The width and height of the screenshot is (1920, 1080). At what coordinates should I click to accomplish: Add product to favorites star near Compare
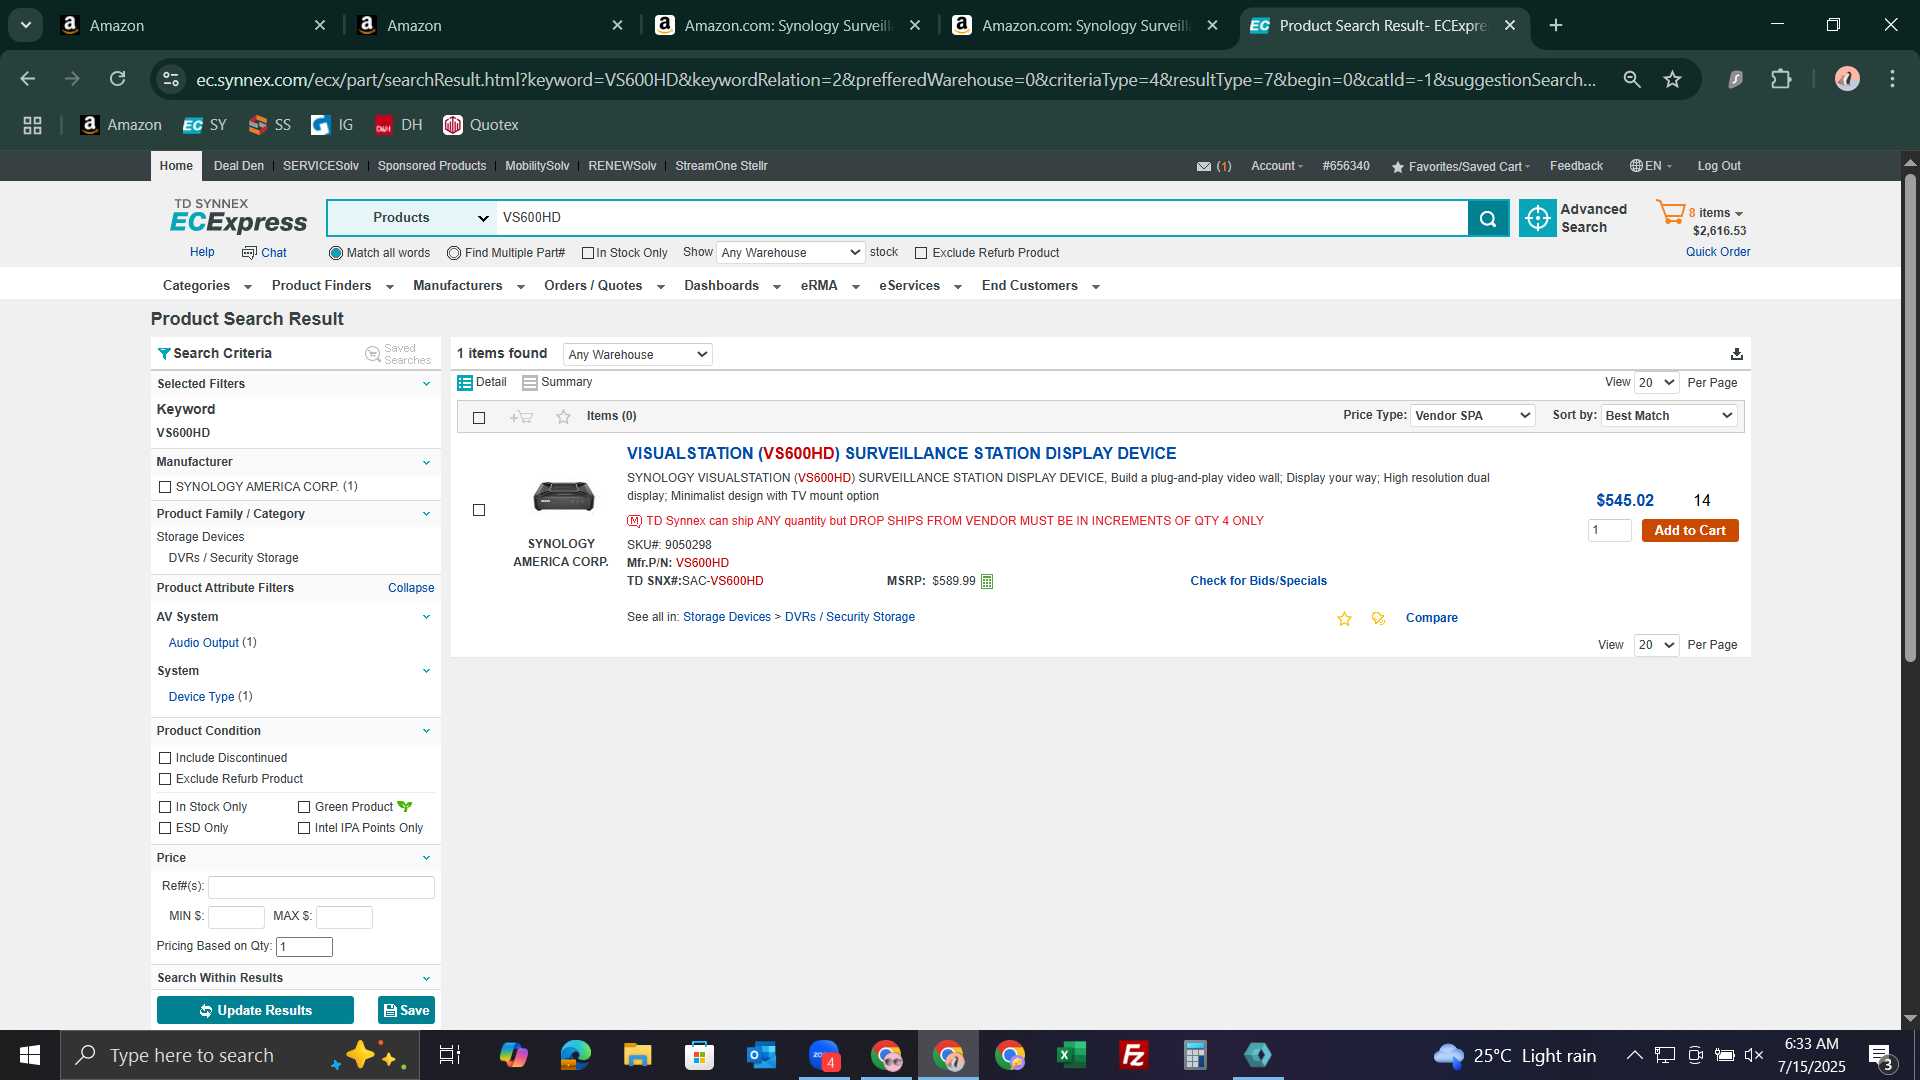click(1344, 619)
